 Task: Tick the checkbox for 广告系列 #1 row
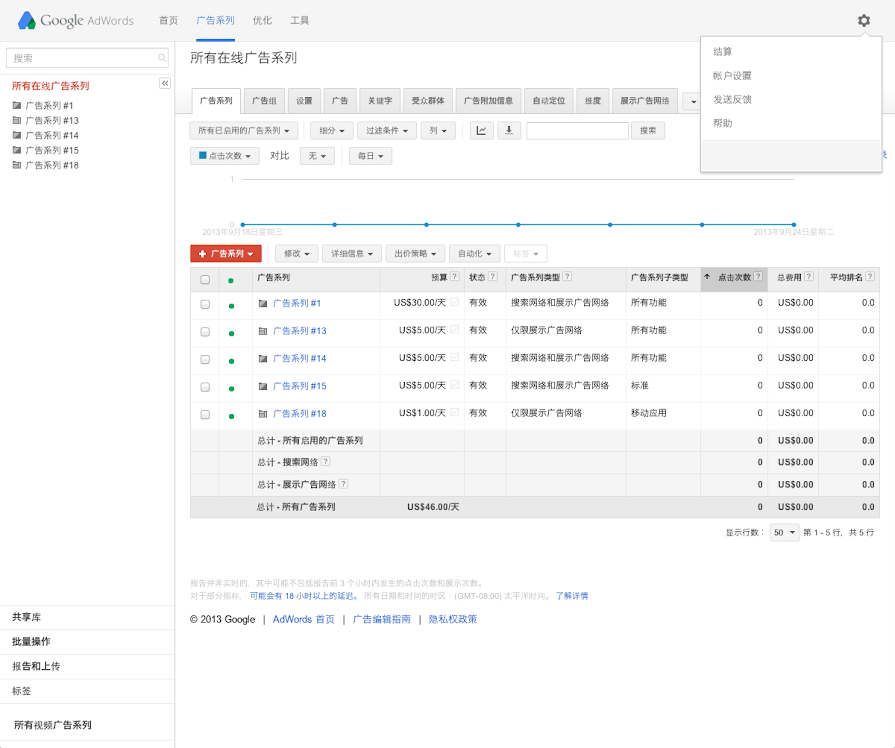pos(205,304)
